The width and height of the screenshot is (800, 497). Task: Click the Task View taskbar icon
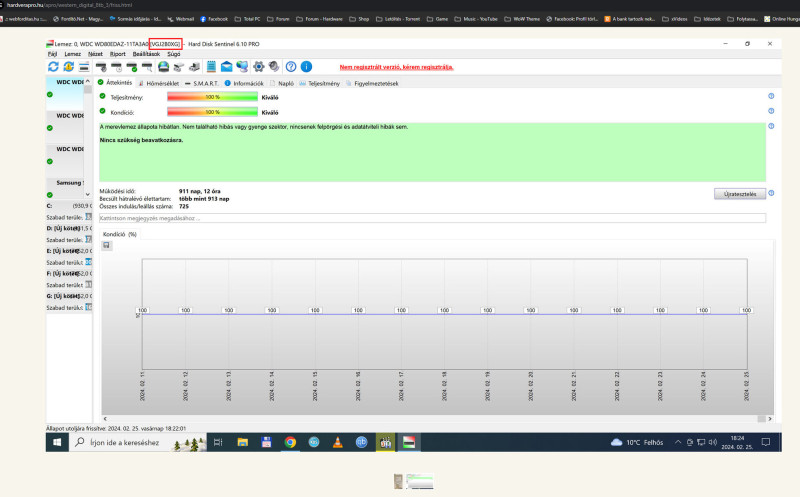[218, 442]
